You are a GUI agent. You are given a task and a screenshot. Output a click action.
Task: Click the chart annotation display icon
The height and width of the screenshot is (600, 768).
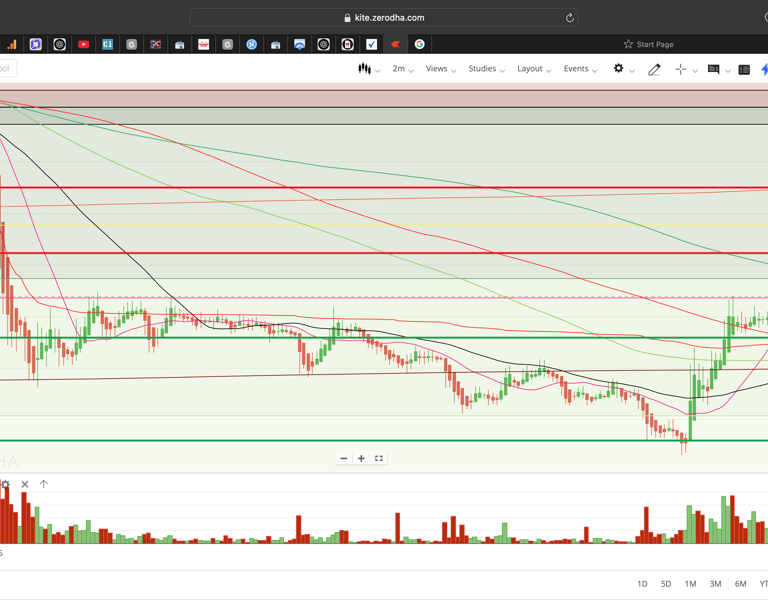714,70
